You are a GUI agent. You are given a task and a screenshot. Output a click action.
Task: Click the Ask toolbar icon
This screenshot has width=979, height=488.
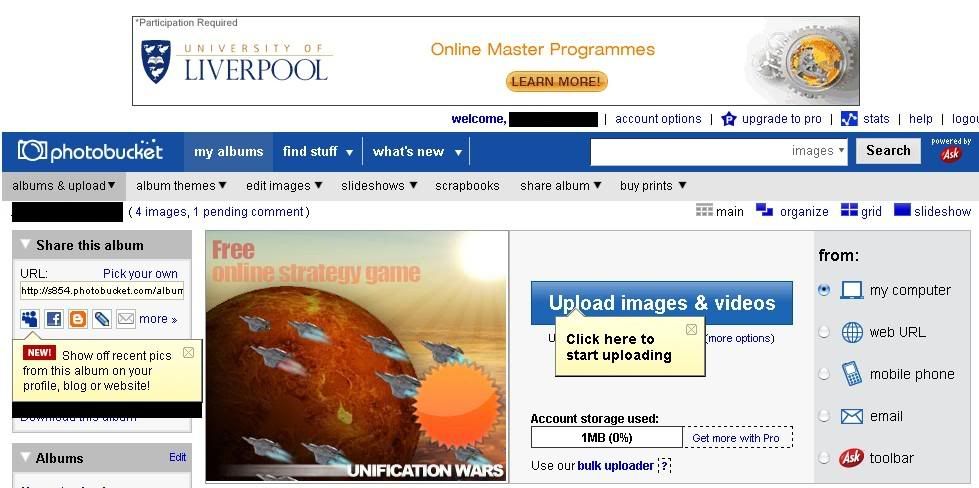pos(852,458)
